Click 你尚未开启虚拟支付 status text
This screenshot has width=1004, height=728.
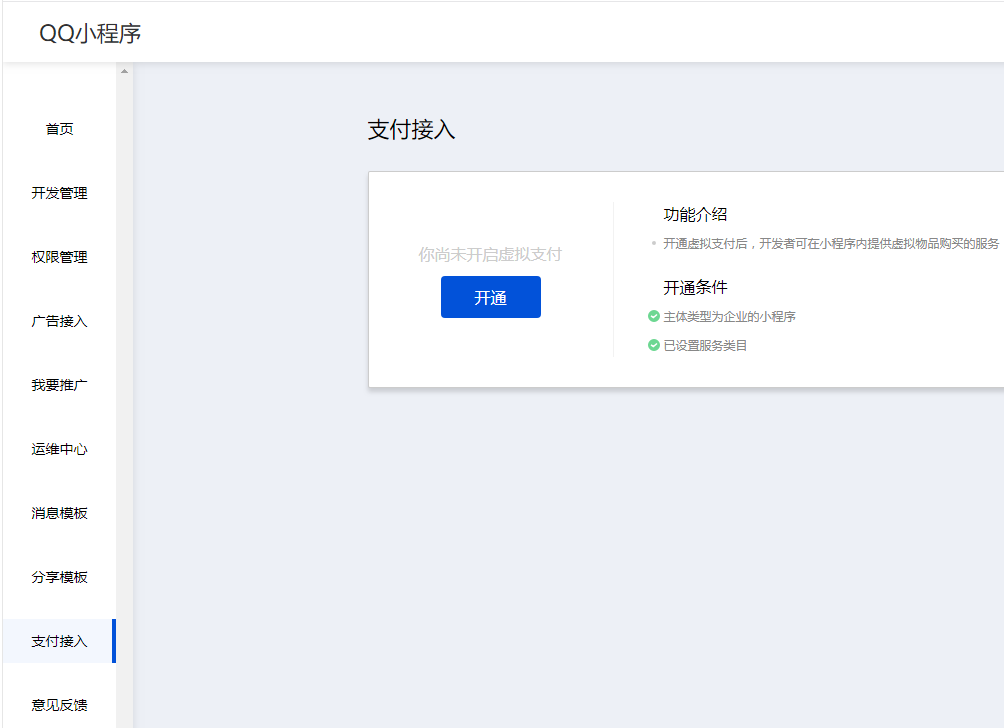point(490,255)
